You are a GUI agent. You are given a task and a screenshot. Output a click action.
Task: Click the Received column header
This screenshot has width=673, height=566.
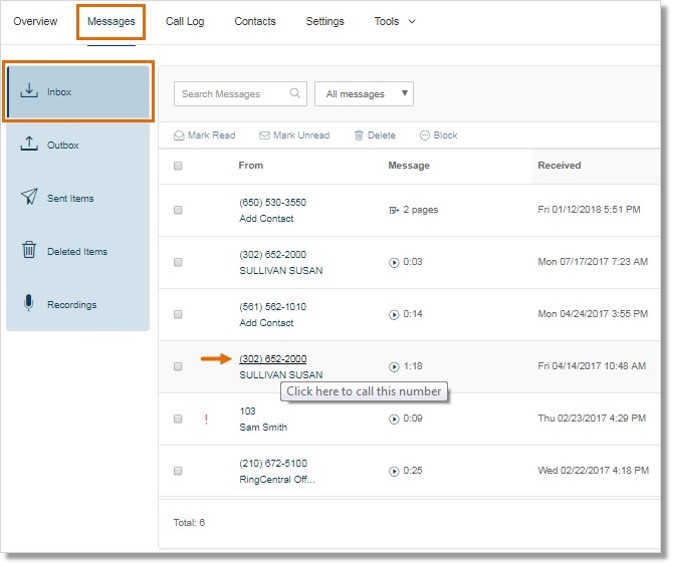560,165
